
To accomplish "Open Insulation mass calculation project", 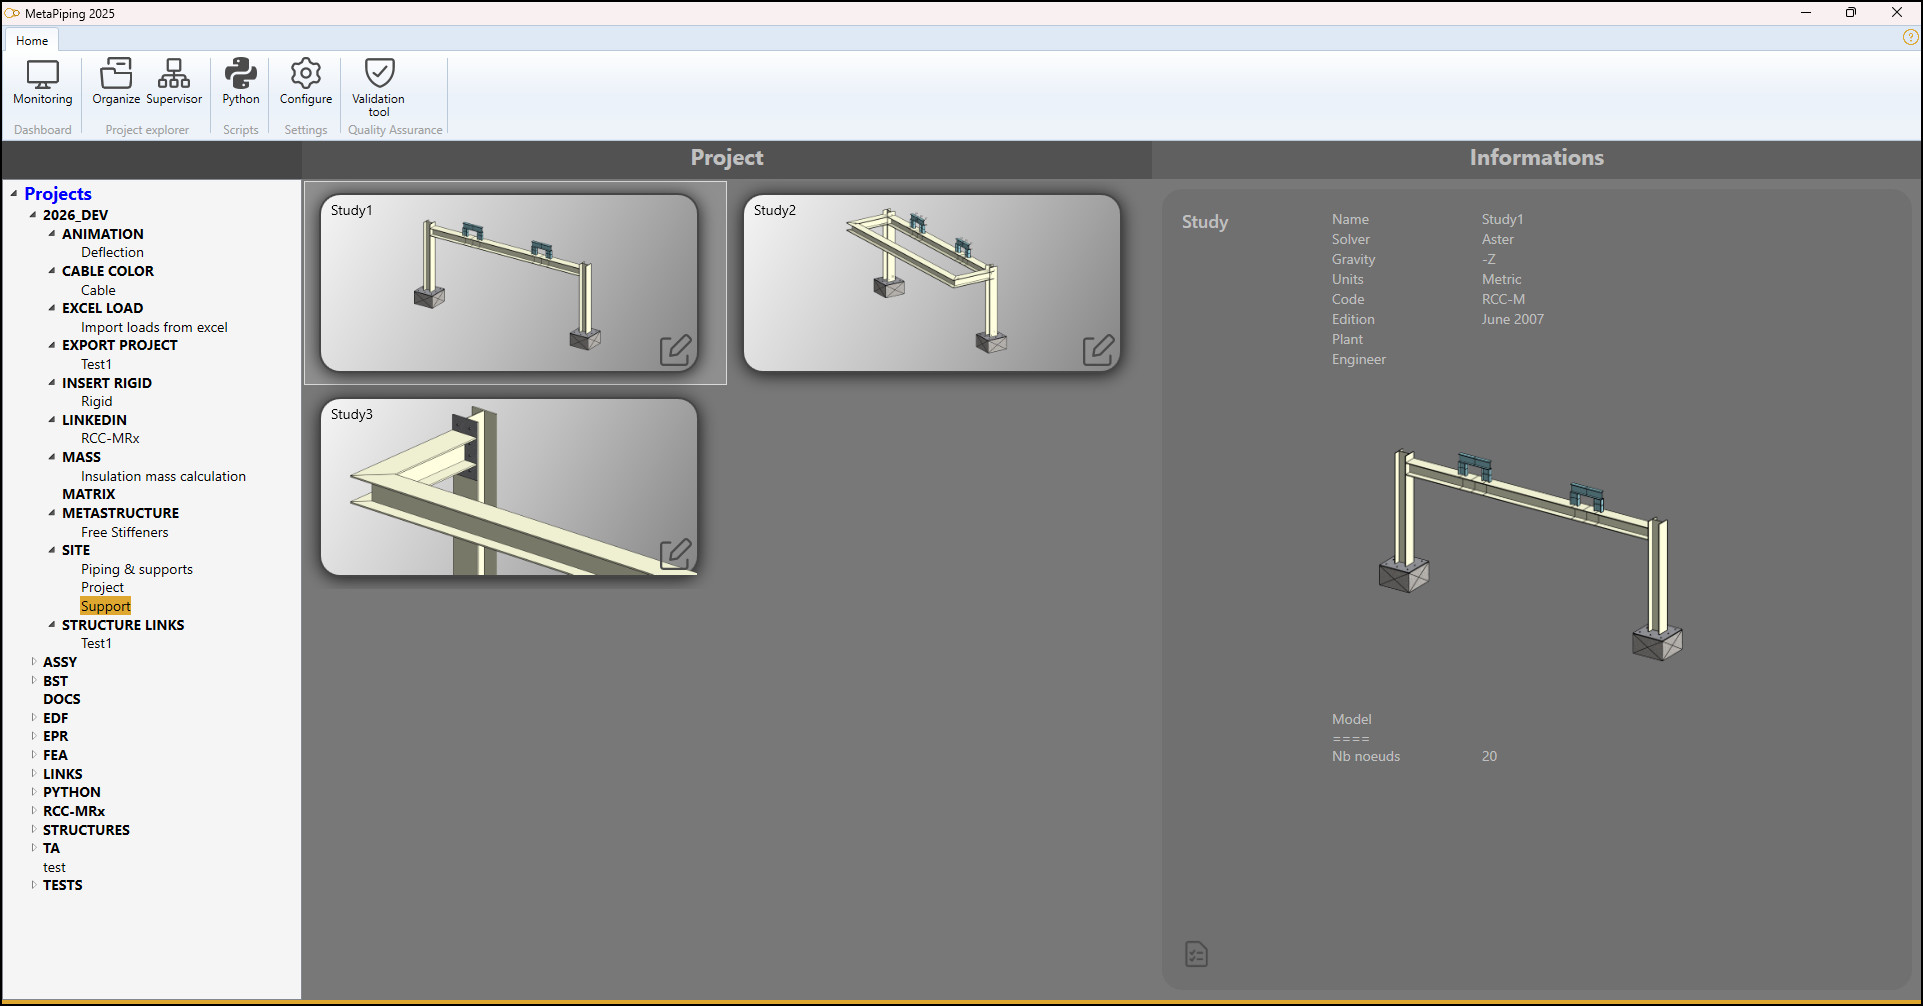I will [163, 476].
